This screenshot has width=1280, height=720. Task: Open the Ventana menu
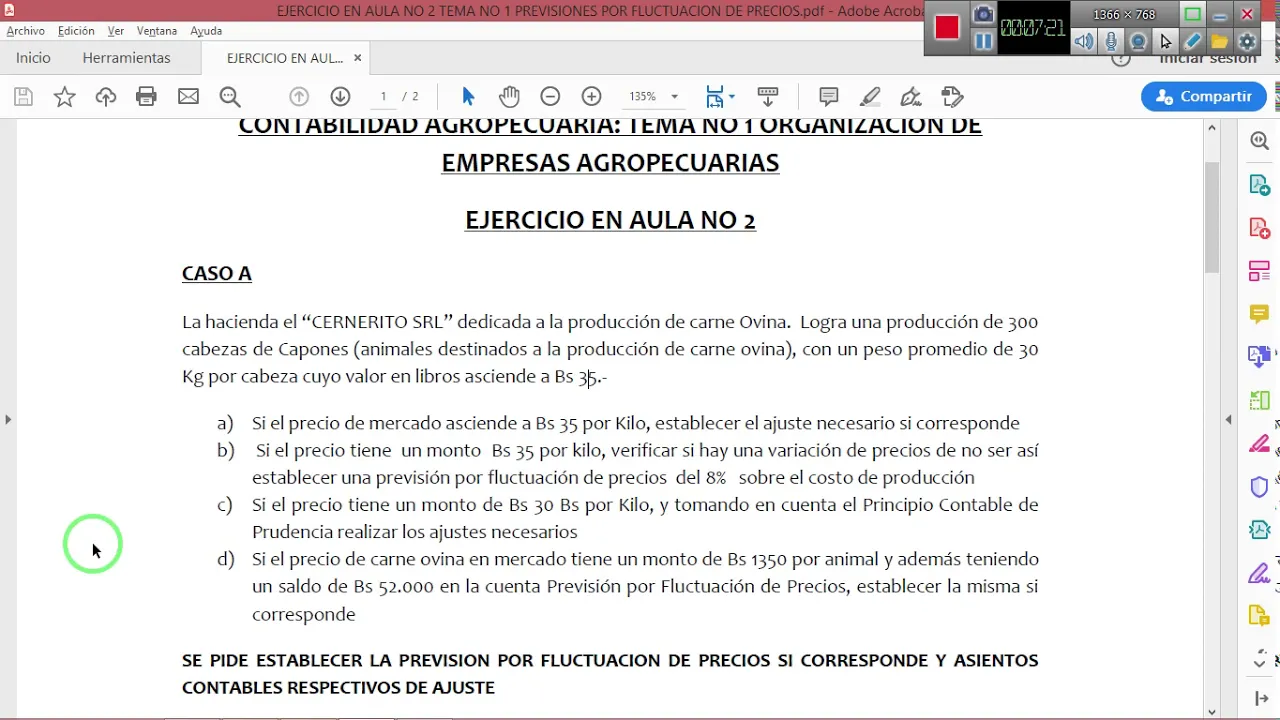pyautogui.click(x=157, y=31)
